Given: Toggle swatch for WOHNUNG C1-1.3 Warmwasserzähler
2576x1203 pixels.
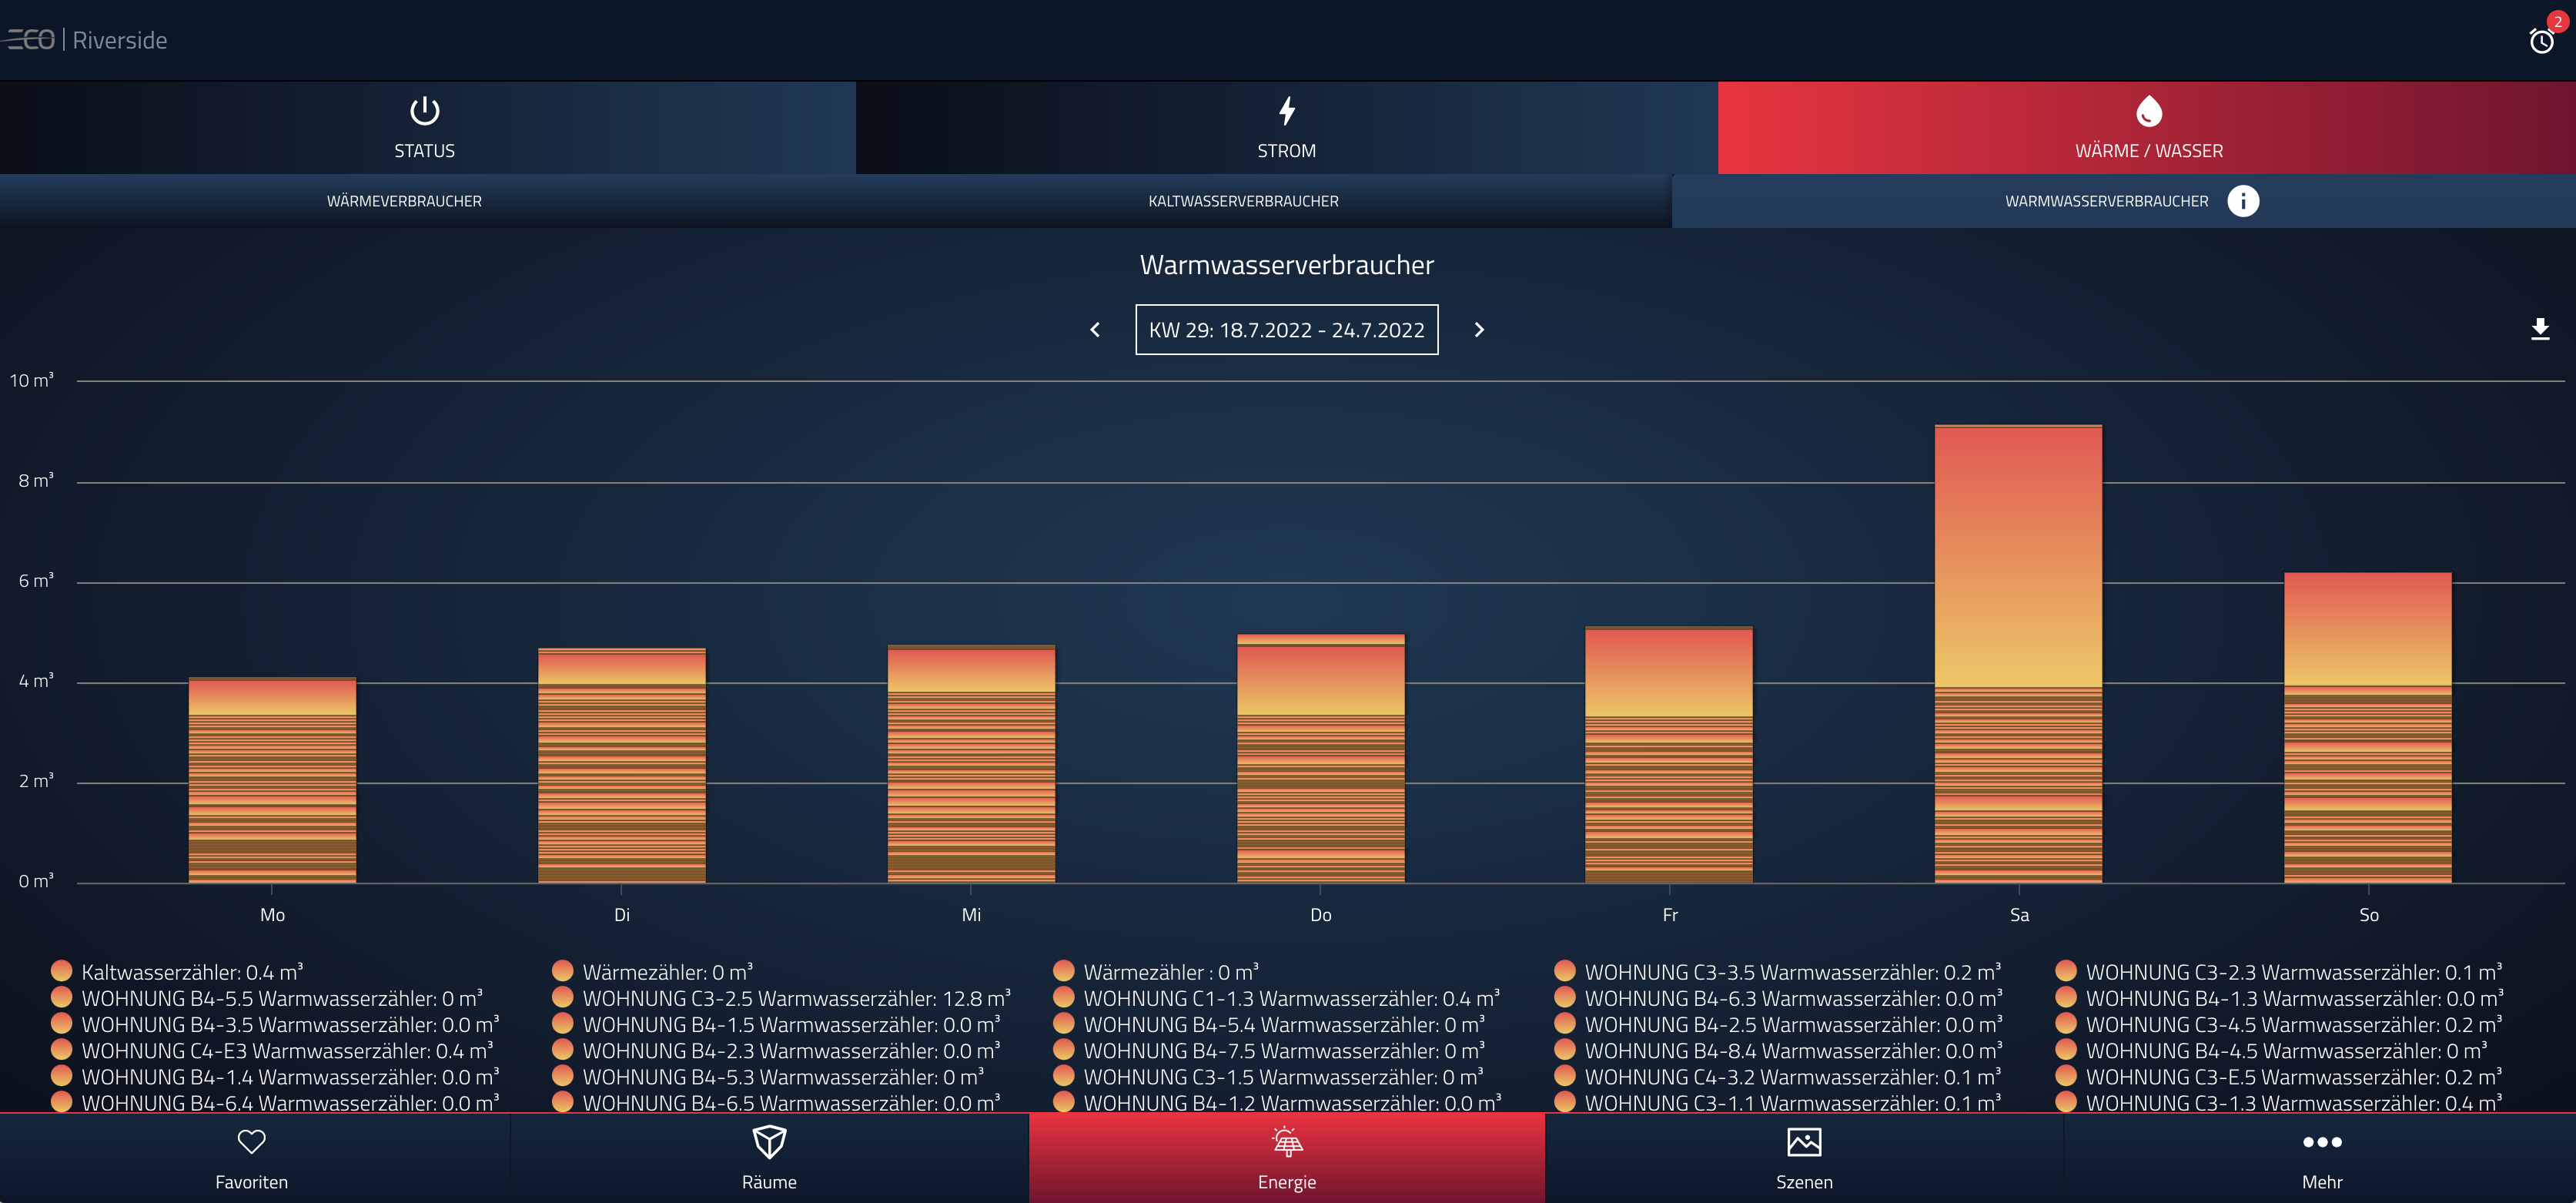Looking at the screenshot, I should click(x=1064, y=997).
